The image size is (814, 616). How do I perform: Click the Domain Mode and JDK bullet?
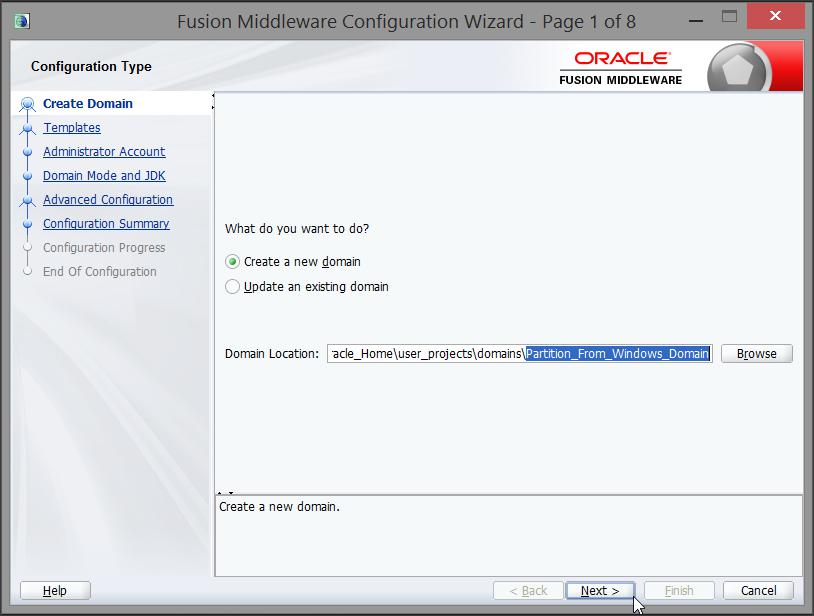tap(28, 176)
